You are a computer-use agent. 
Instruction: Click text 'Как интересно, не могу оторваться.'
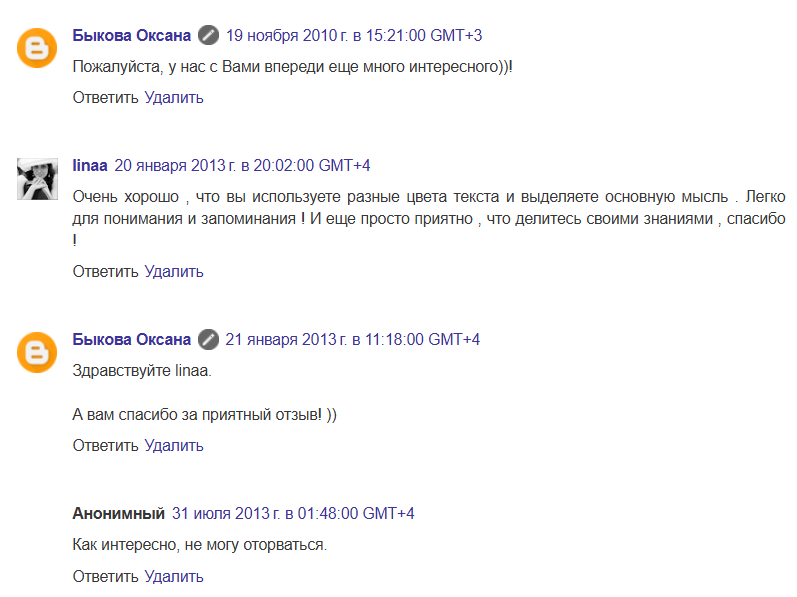click(200, 545)
